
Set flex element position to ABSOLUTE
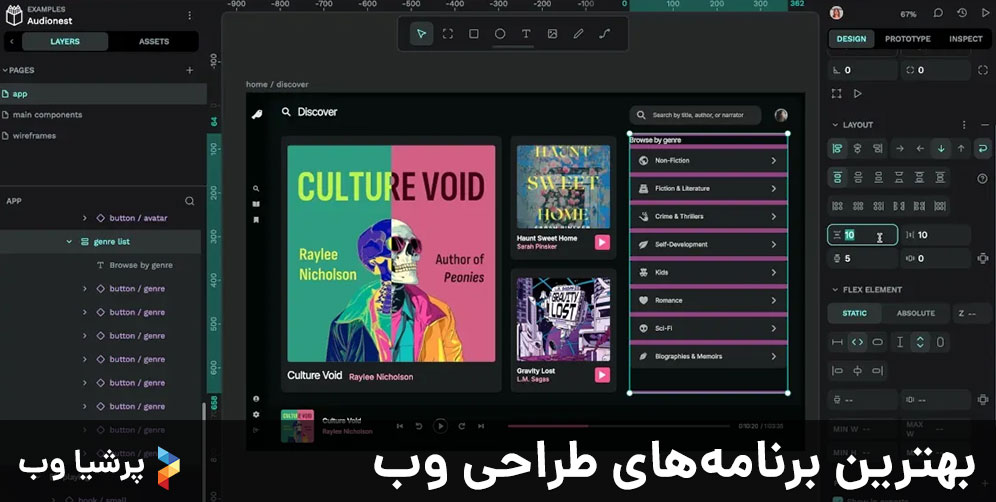click(915, 313)
